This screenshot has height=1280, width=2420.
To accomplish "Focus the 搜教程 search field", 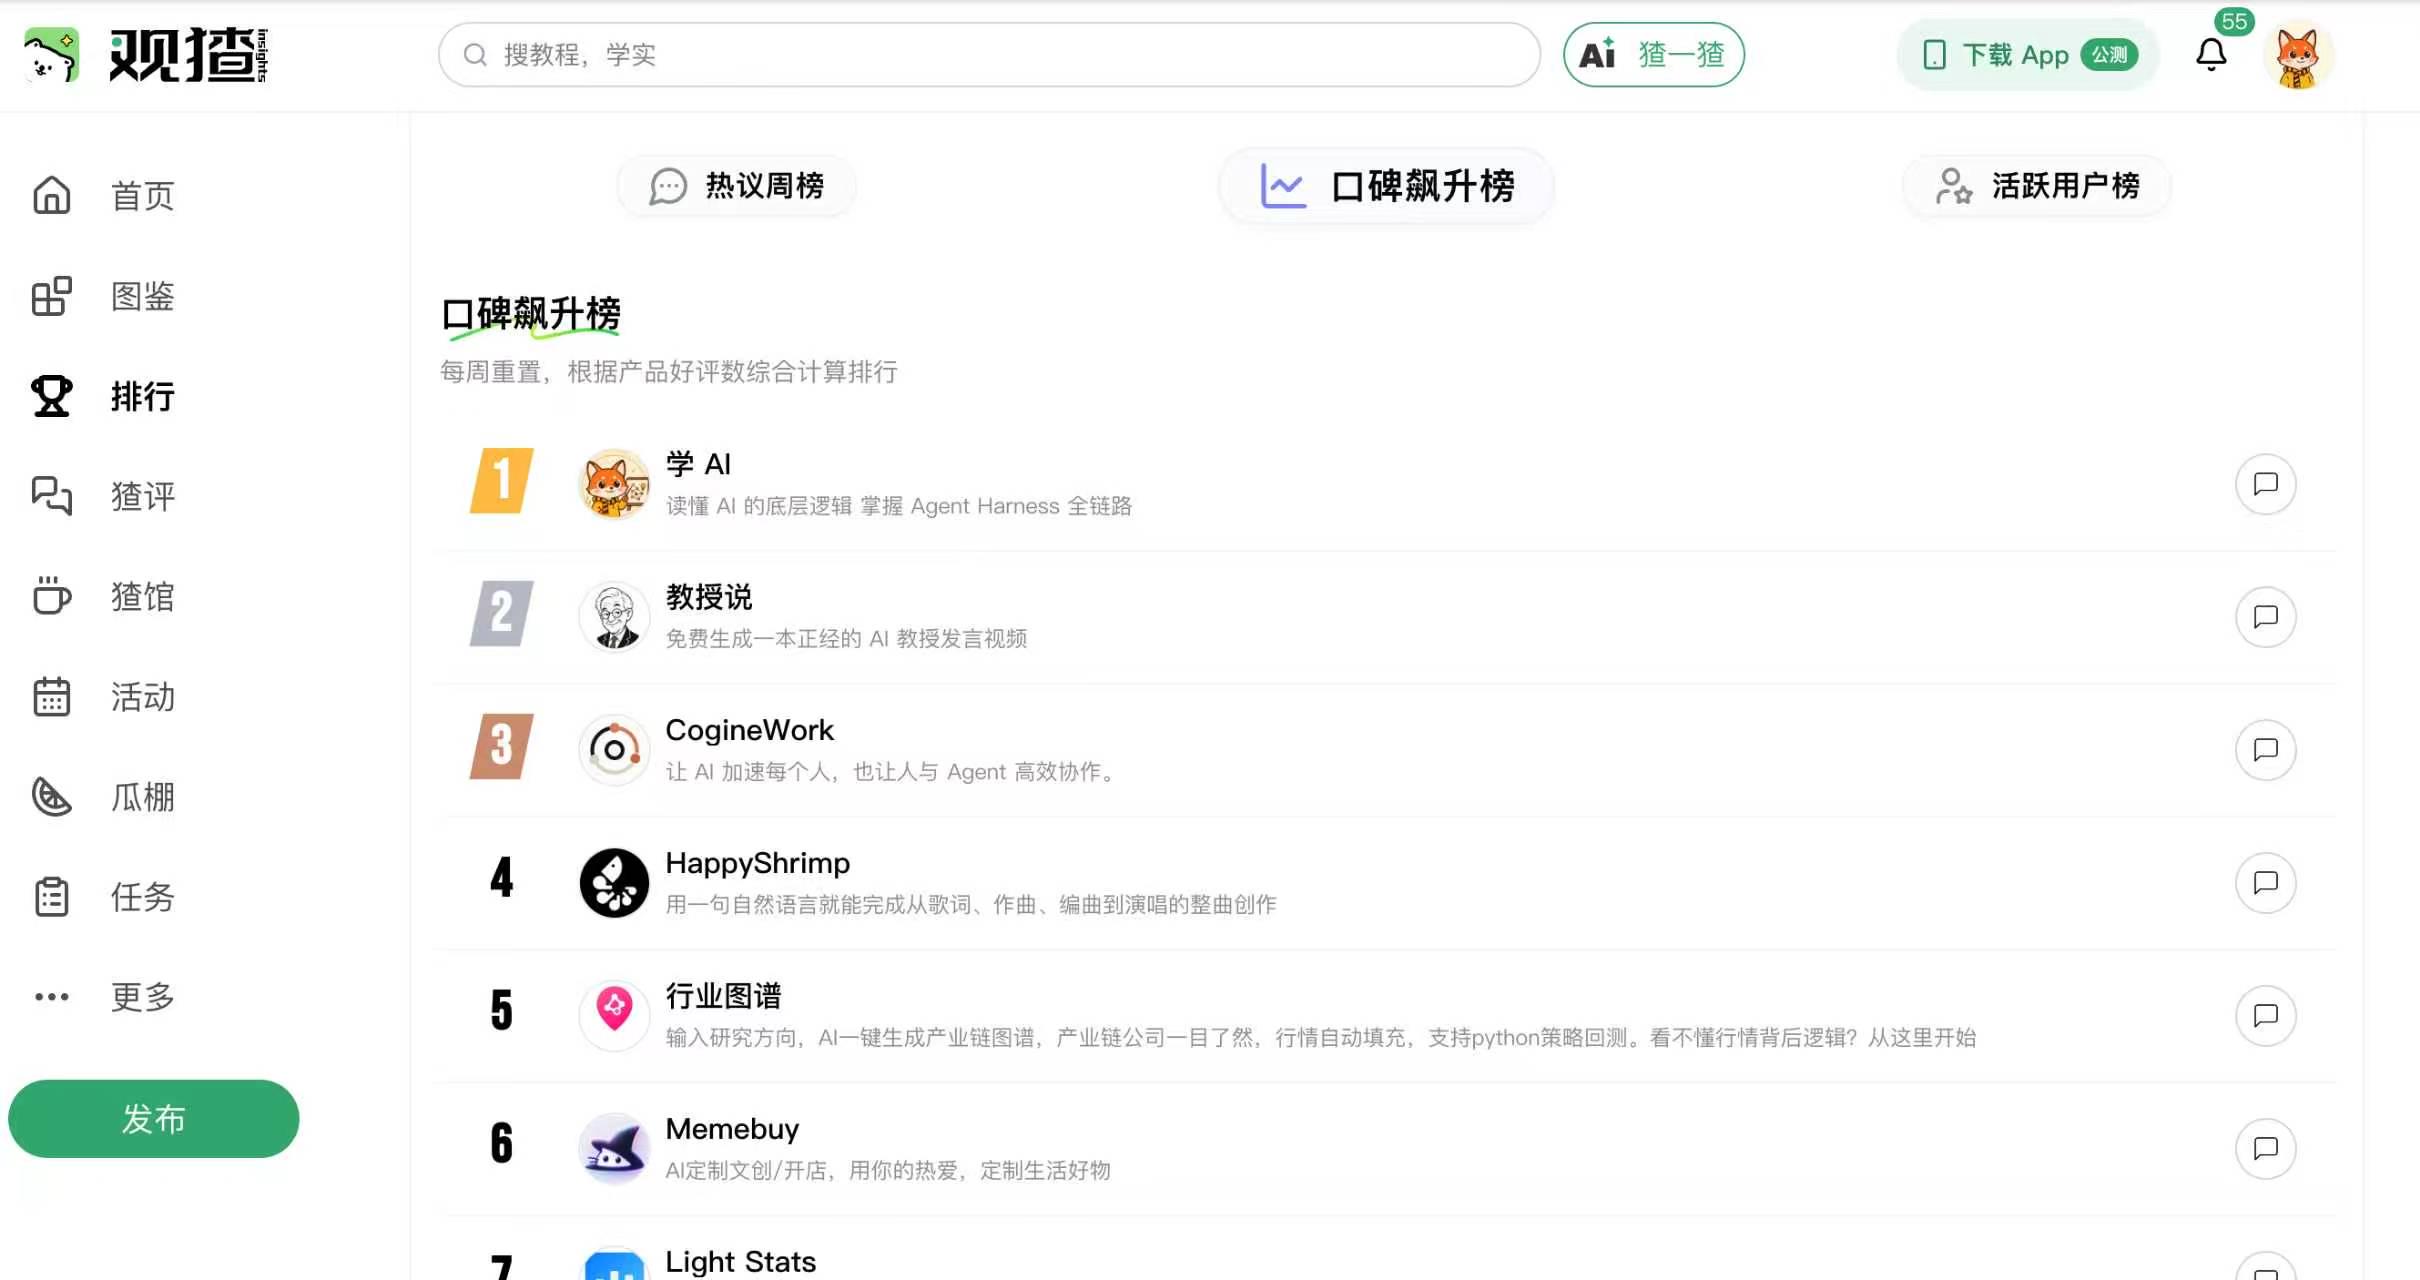I will (989, 55).
